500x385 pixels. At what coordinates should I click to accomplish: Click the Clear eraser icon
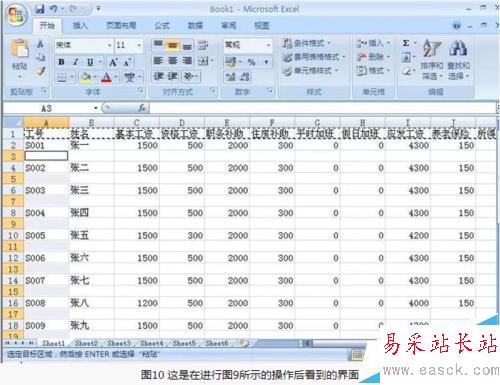click(x=406, y=71)
